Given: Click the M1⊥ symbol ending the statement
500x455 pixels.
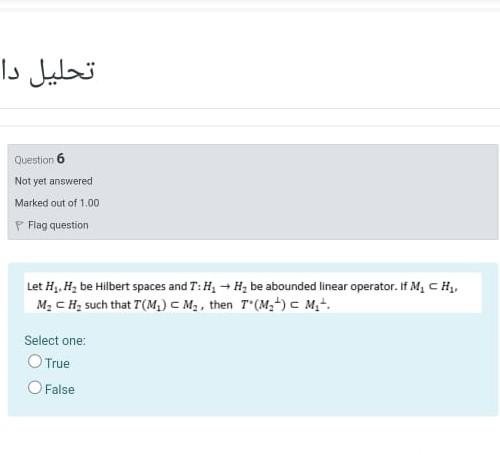Looking at the screenshot, I should click(x=316, y=305).
